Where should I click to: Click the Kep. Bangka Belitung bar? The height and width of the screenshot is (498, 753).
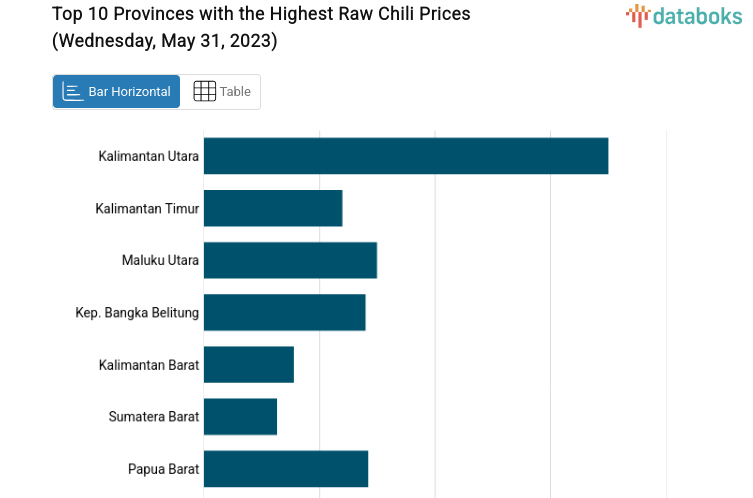pyautogui.click(x=284, y=312)
